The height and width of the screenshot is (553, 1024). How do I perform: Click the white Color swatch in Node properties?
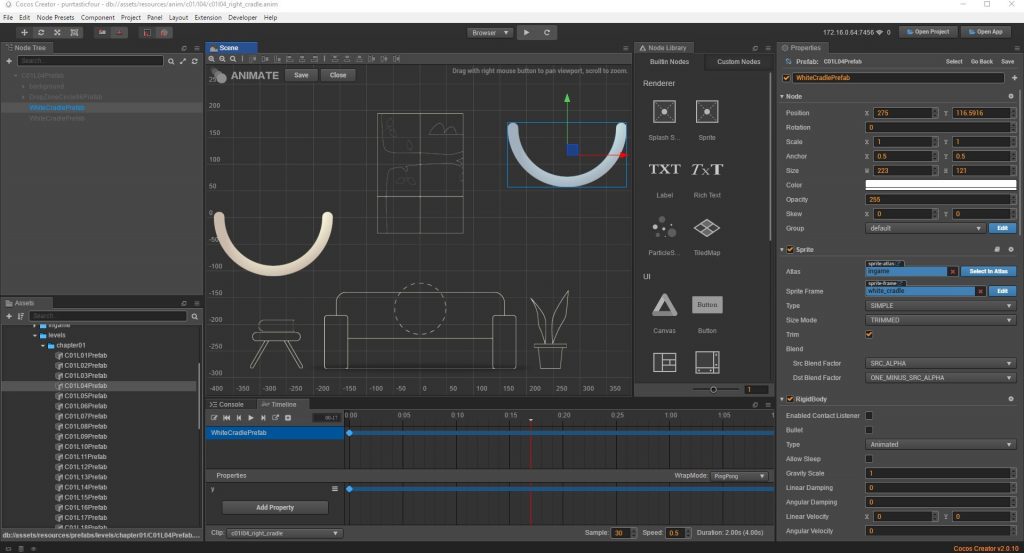click(940, 185)
